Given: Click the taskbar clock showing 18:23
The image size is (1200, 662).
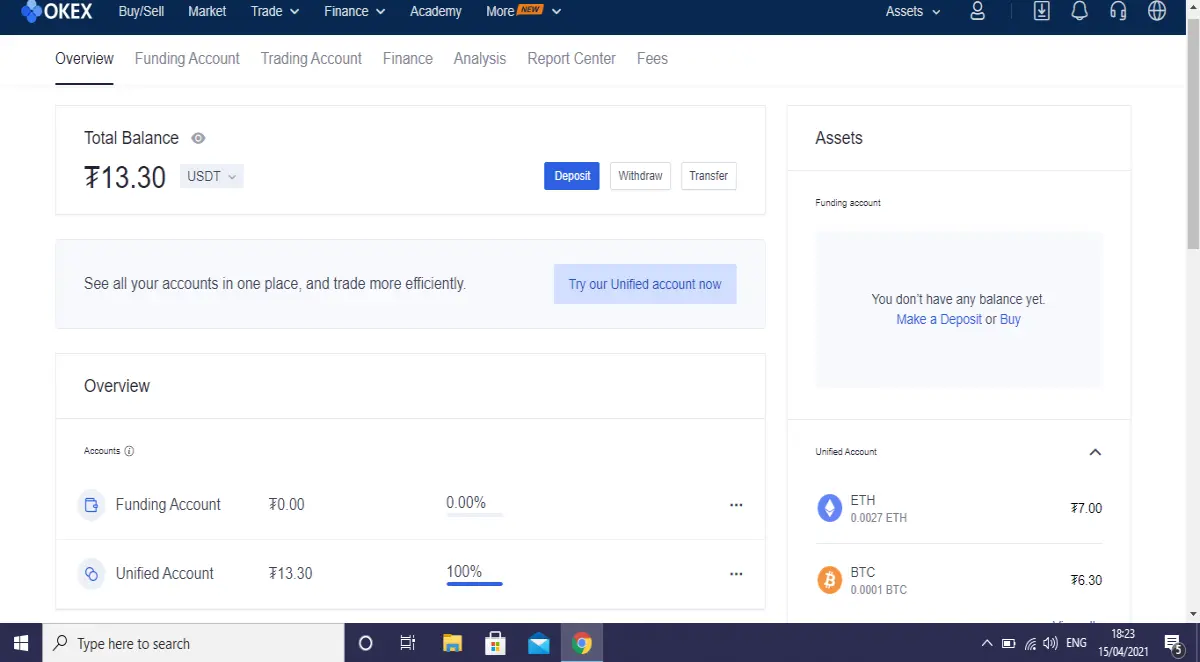Looking at the screenshot, I should coord(1123,643).
